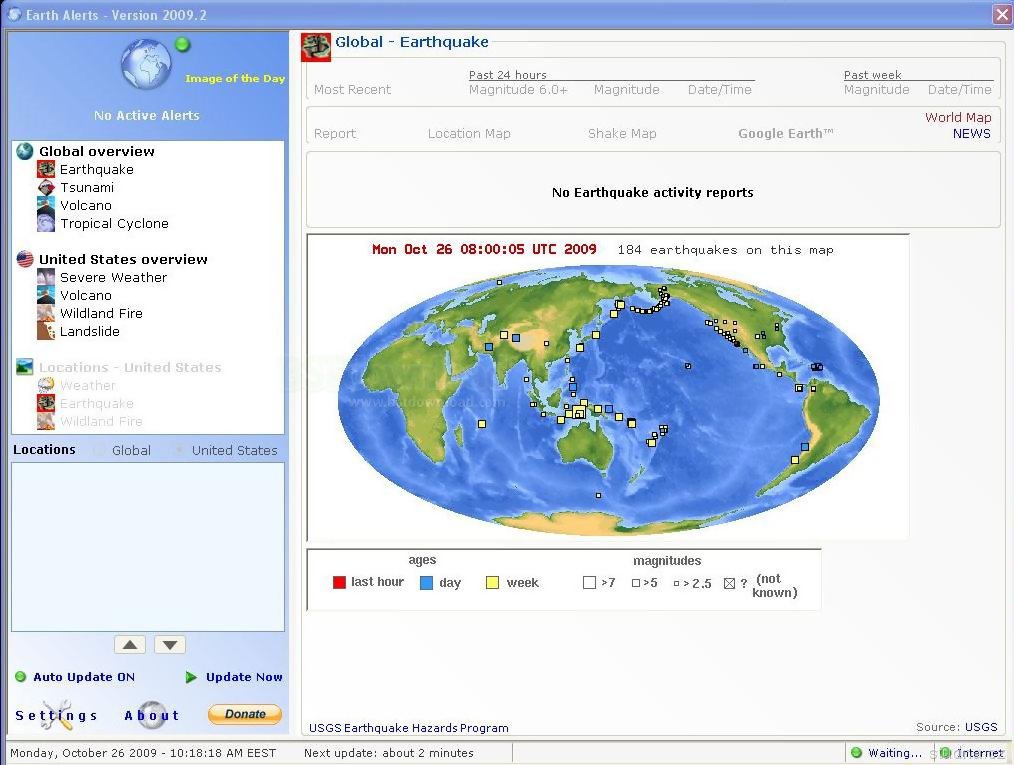Viewport: 1014px width, 765px height.
Task: Select the Wildland Fire icon under United States overview
Action: click(46, 314)
